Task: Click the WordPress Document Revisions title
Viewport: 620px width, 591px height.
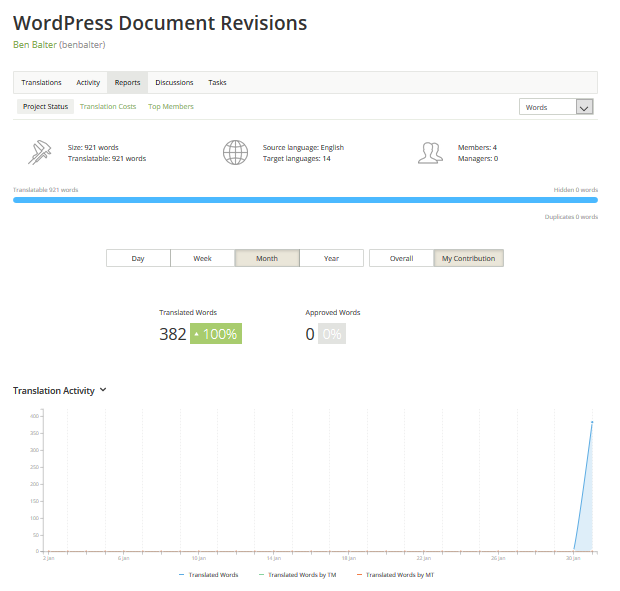Action: pos(160,23)
